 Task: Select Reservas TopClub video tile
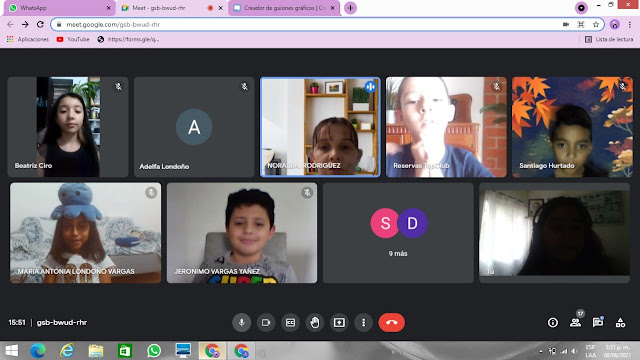446,127
